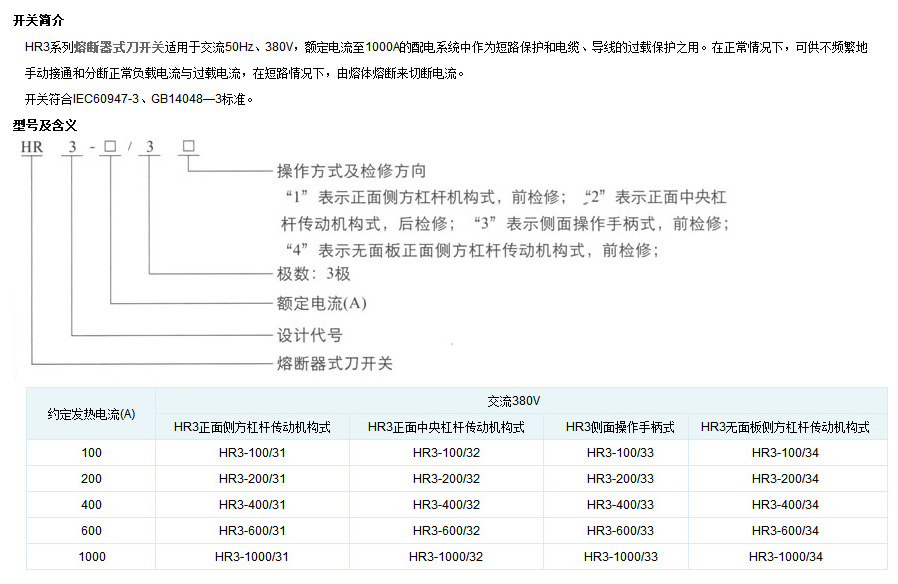Click the HR3-200/32 table cell
Screen dimensions: 898x584
(446, 479)
